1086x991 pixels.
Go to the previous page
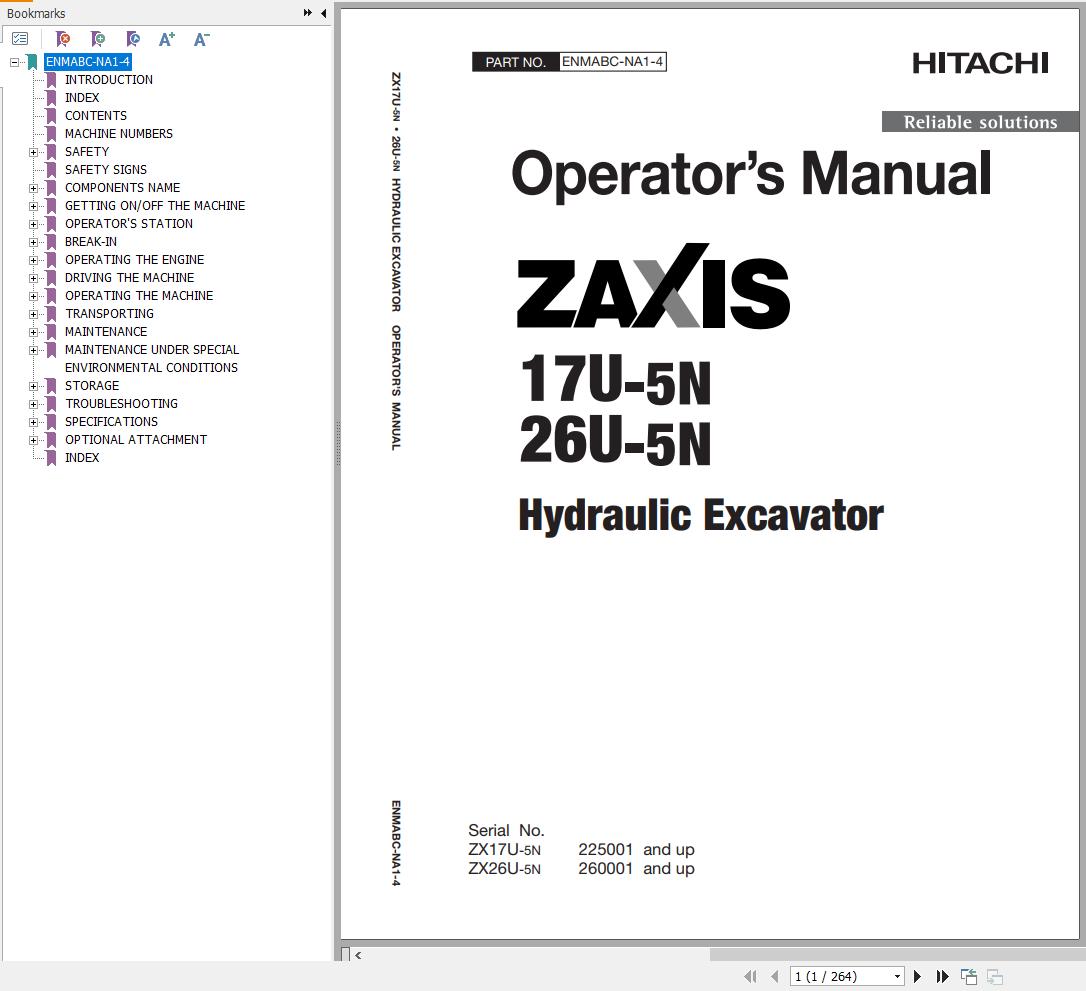tap(774, 976)
